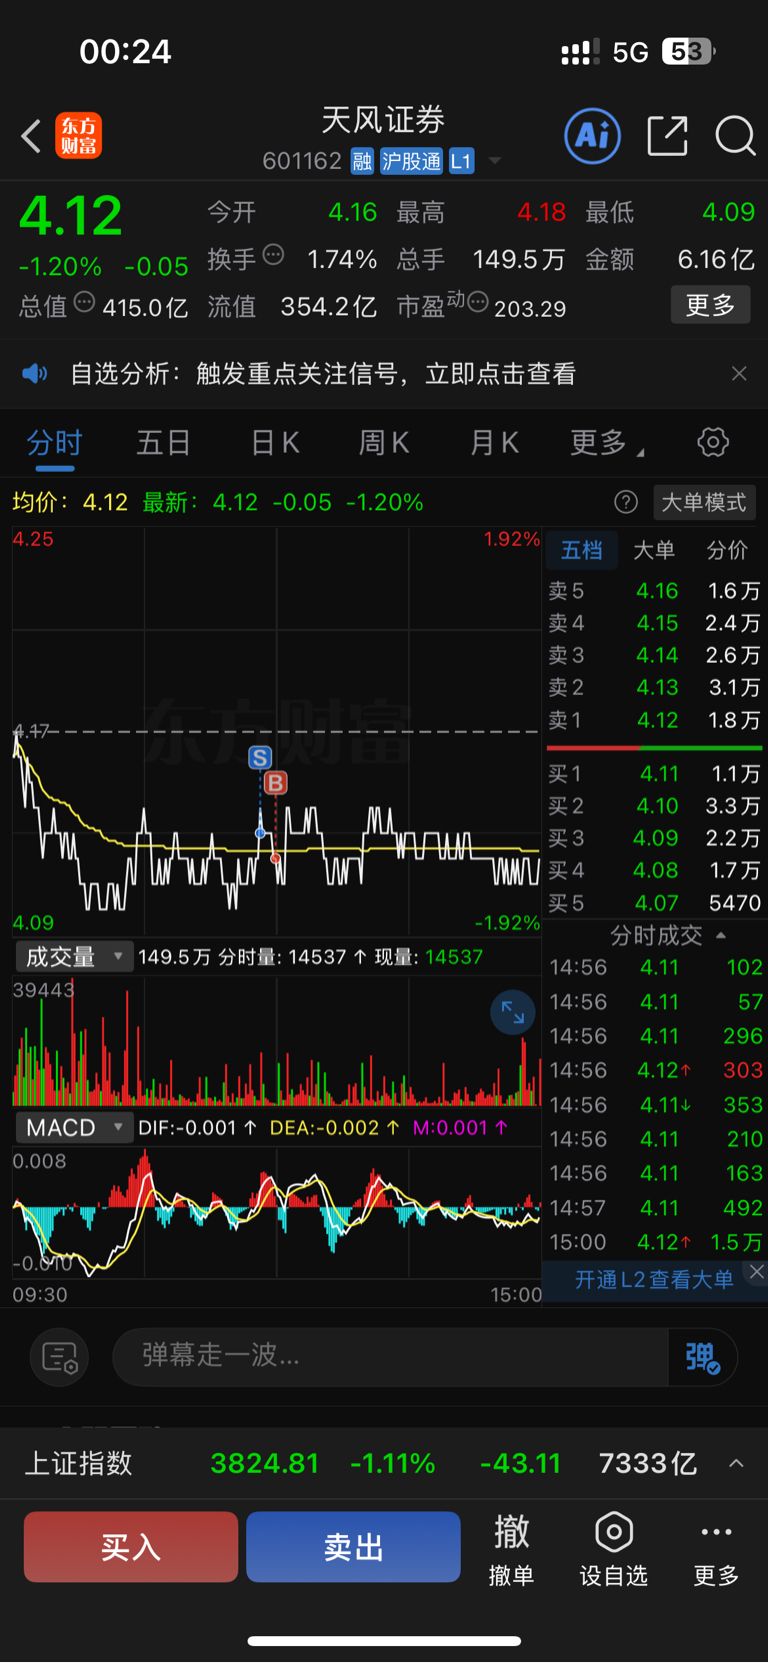
Task: Tap the 设自选 watchlist icon
Action: 613,1549
